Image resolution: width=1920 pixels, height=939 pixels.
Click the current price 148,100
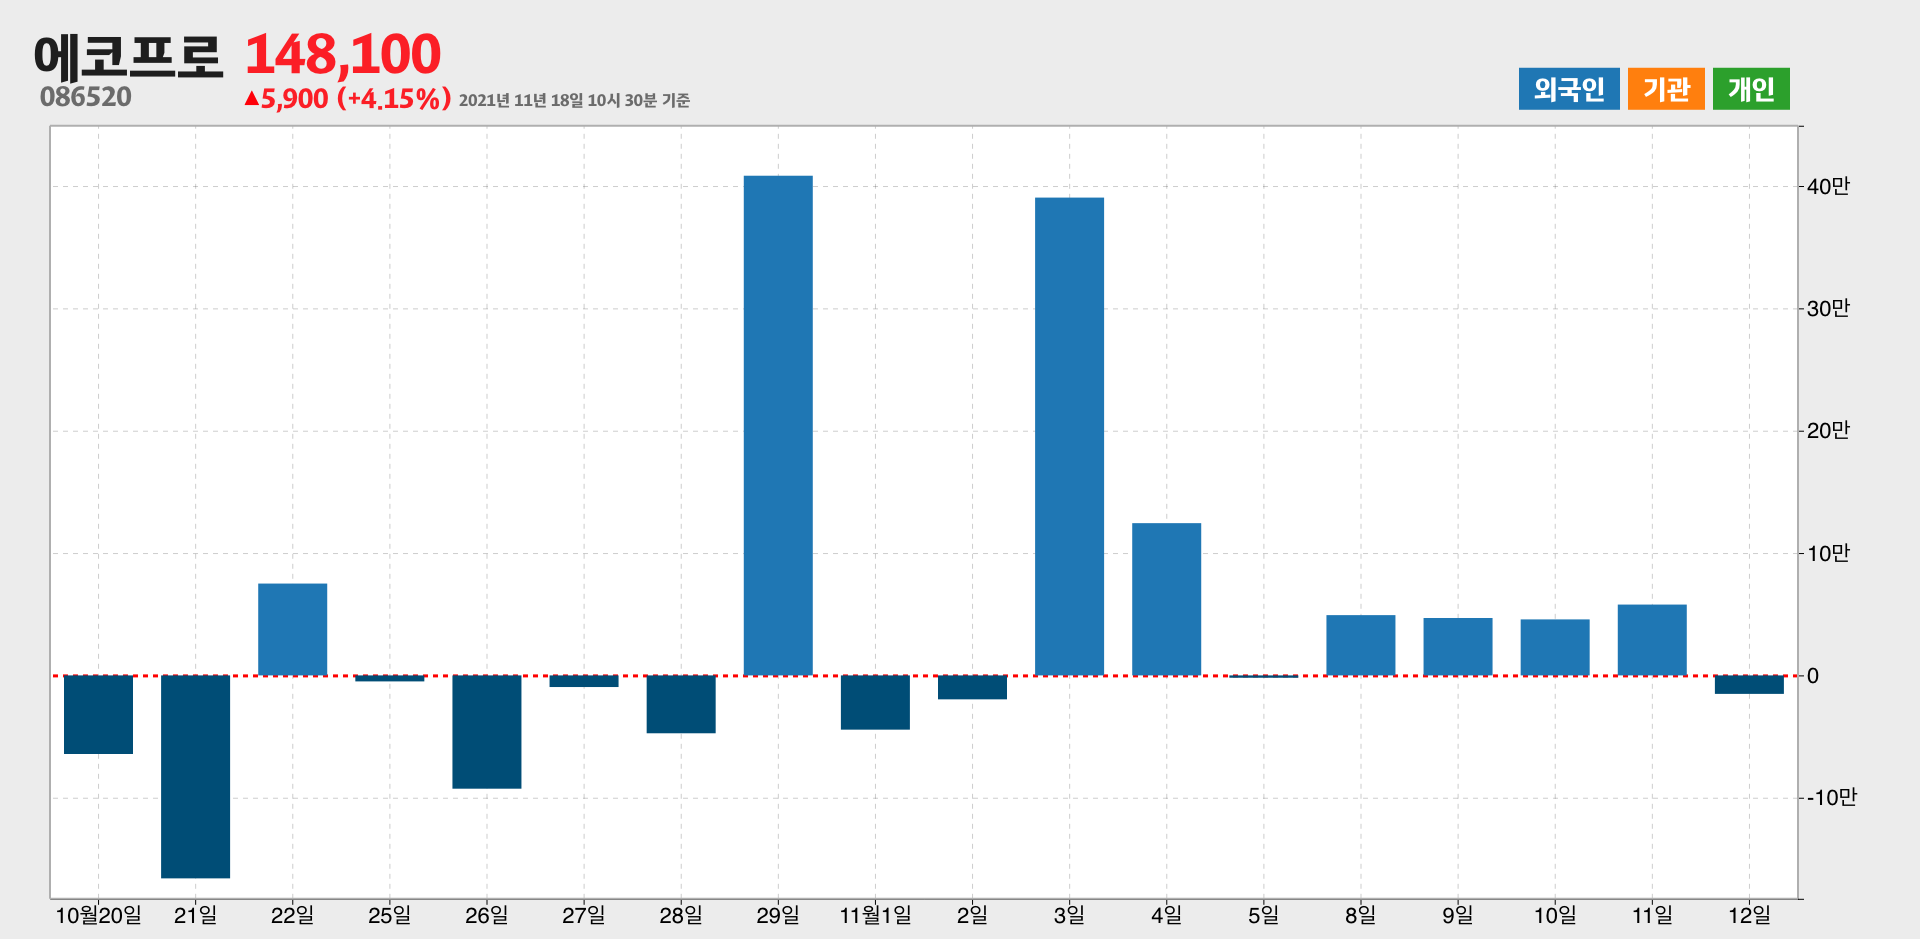click(x=342, y=54)
